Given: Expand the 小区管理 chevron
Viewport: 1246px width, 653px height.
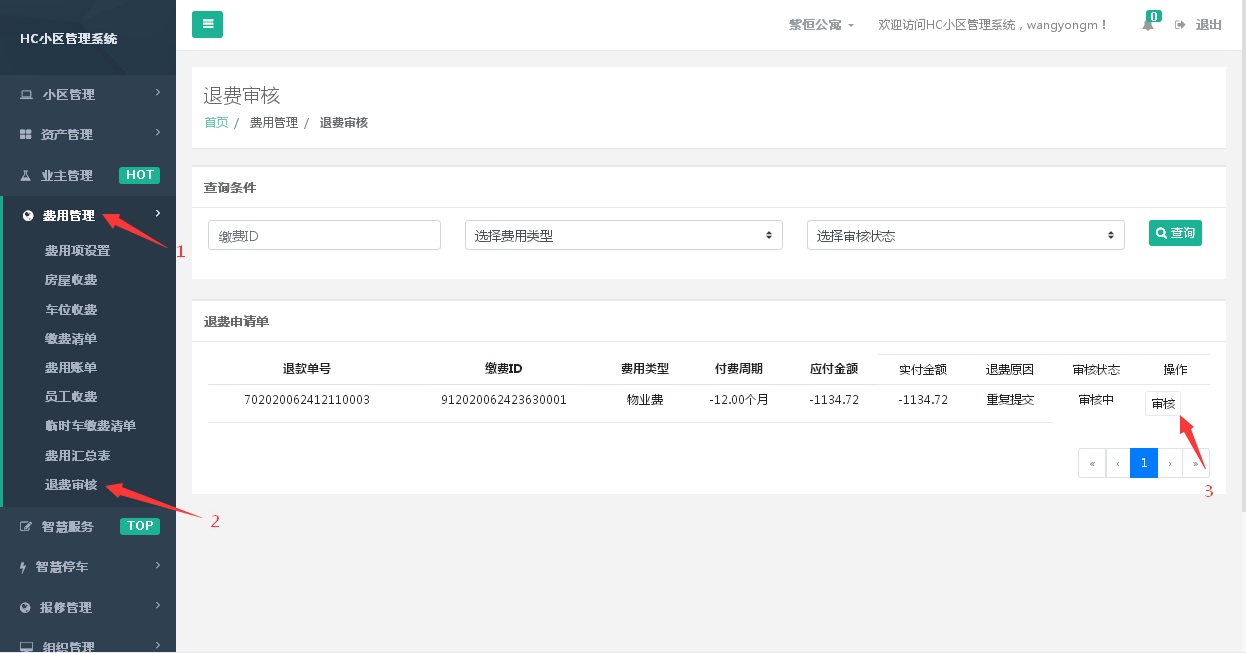Looking at the screenshot, I should (x=158, y=93).
